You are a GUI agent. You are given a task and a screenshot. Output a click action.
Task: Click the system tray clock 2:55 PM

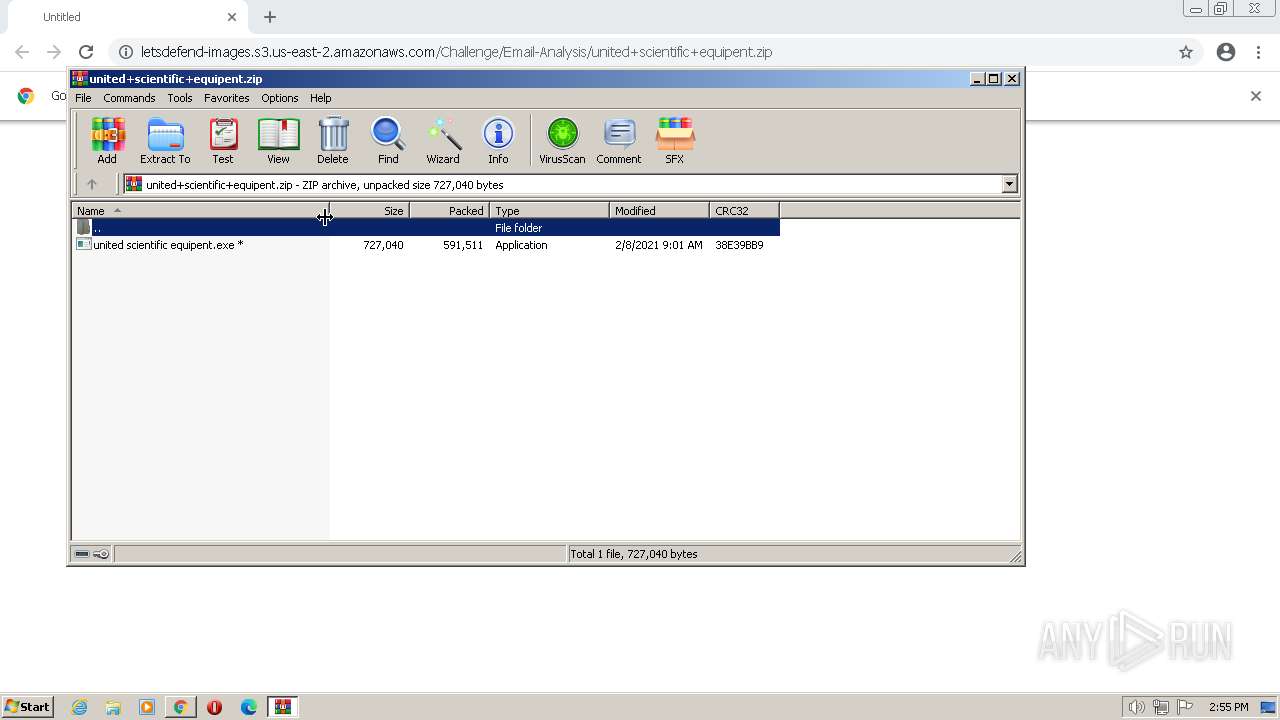coord(1228,707)
